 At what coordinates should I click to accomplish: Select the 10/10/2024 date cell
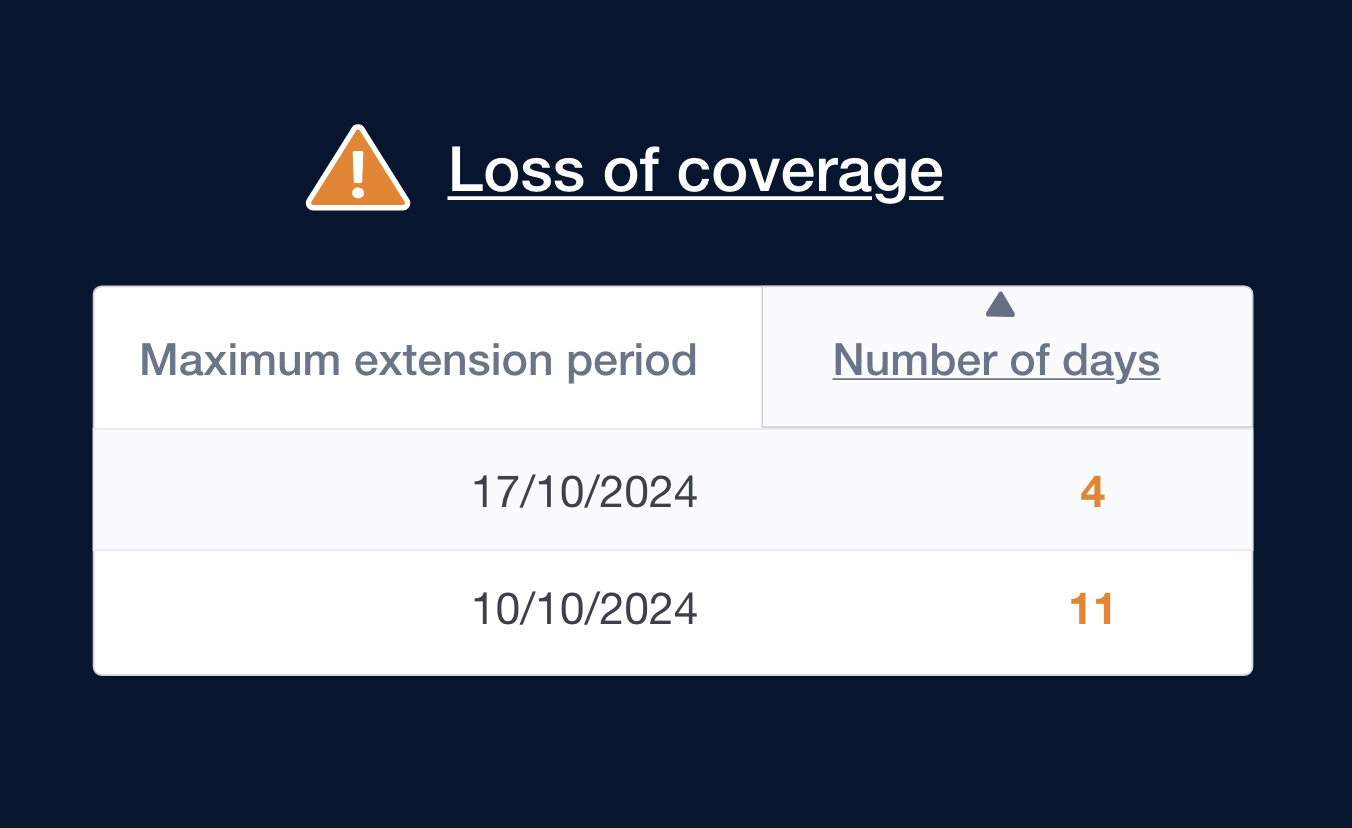(x=584, y=609)
